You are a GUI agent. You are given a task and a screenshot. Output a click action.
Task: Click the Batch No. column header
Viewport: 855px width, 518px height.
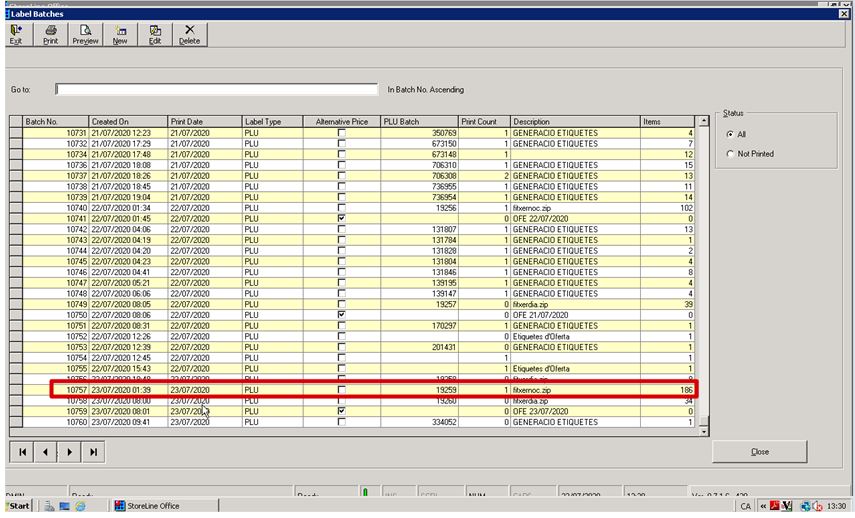[55, 121]
